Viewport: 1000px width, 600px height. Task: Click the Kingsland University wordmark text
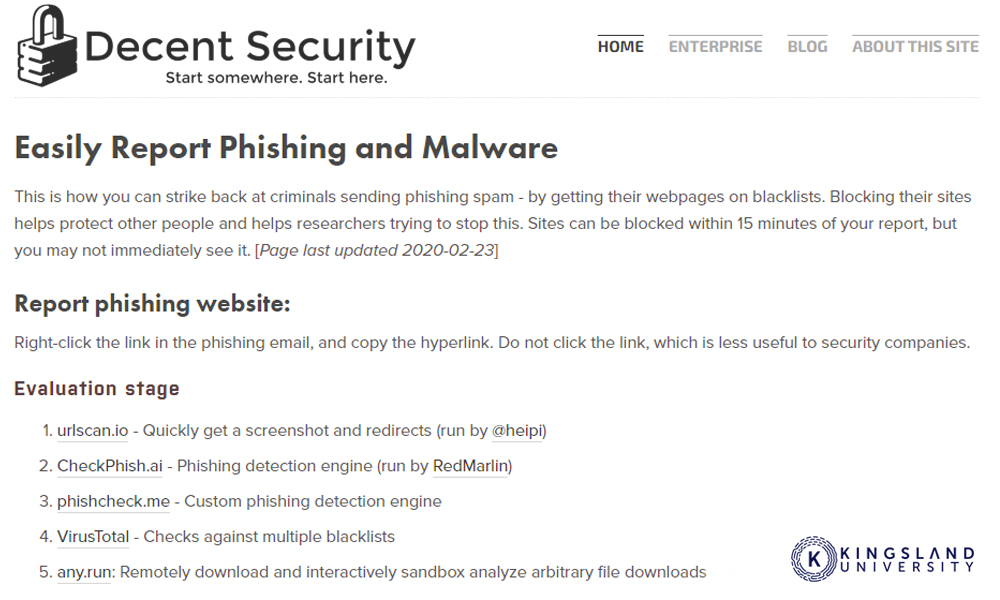click(908, 559)
